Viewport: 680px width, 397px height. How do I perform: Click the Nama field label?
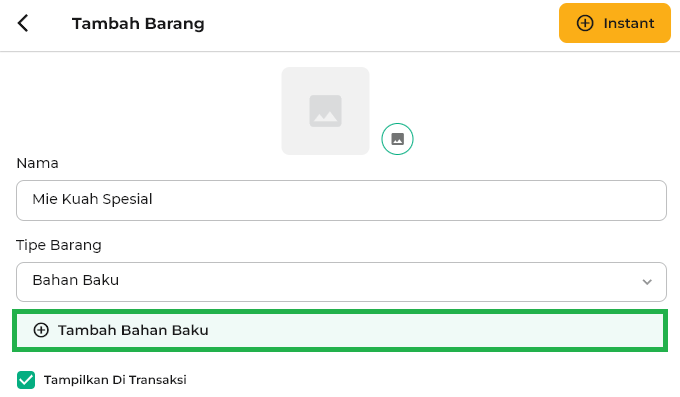pyautogui.click(x=37, y=163)
